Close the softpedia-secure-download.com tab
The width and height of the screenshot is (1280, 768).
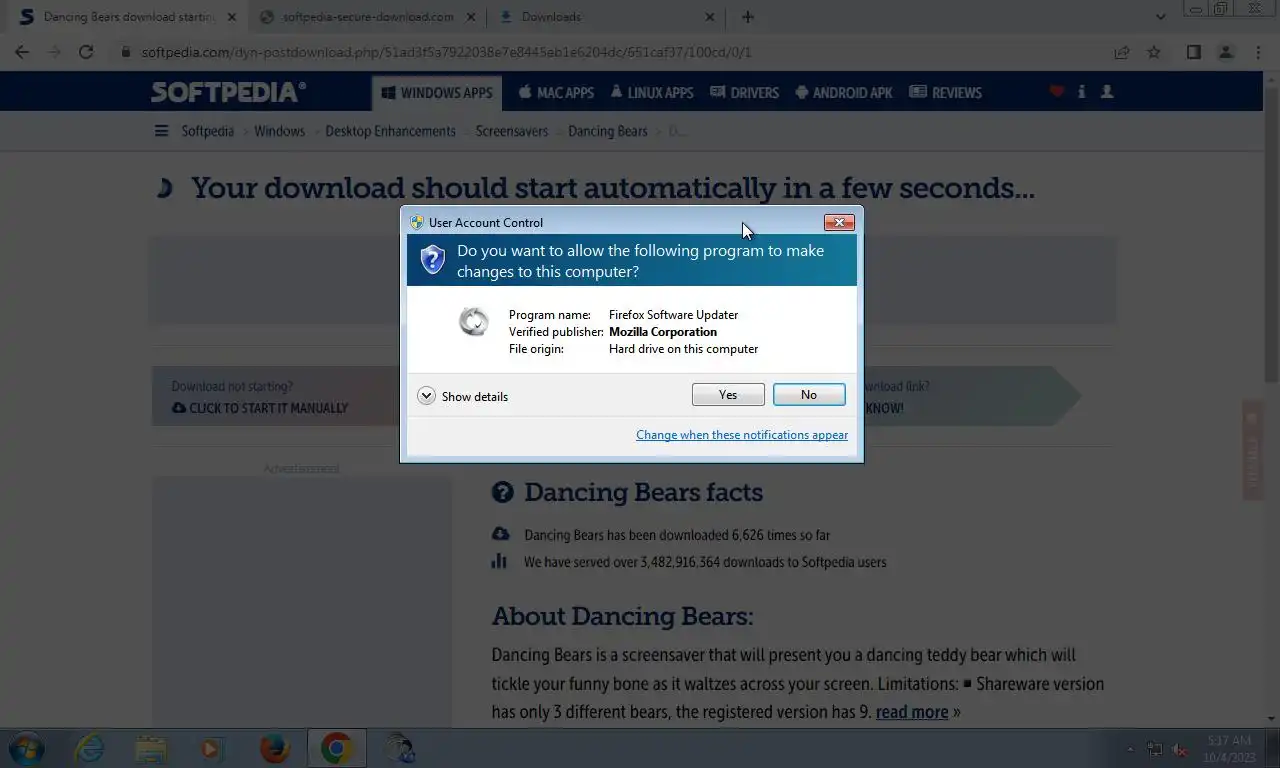(x=471, y=17)
